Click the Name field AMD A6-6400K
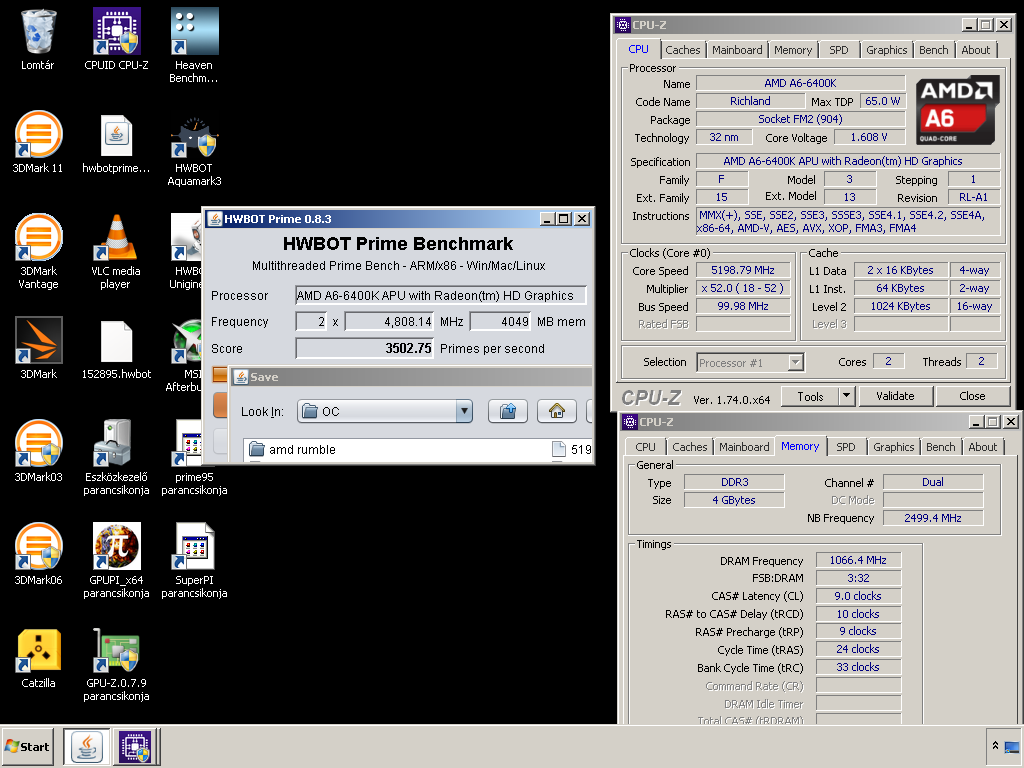The image size is (1024, 768). (800, 83)
